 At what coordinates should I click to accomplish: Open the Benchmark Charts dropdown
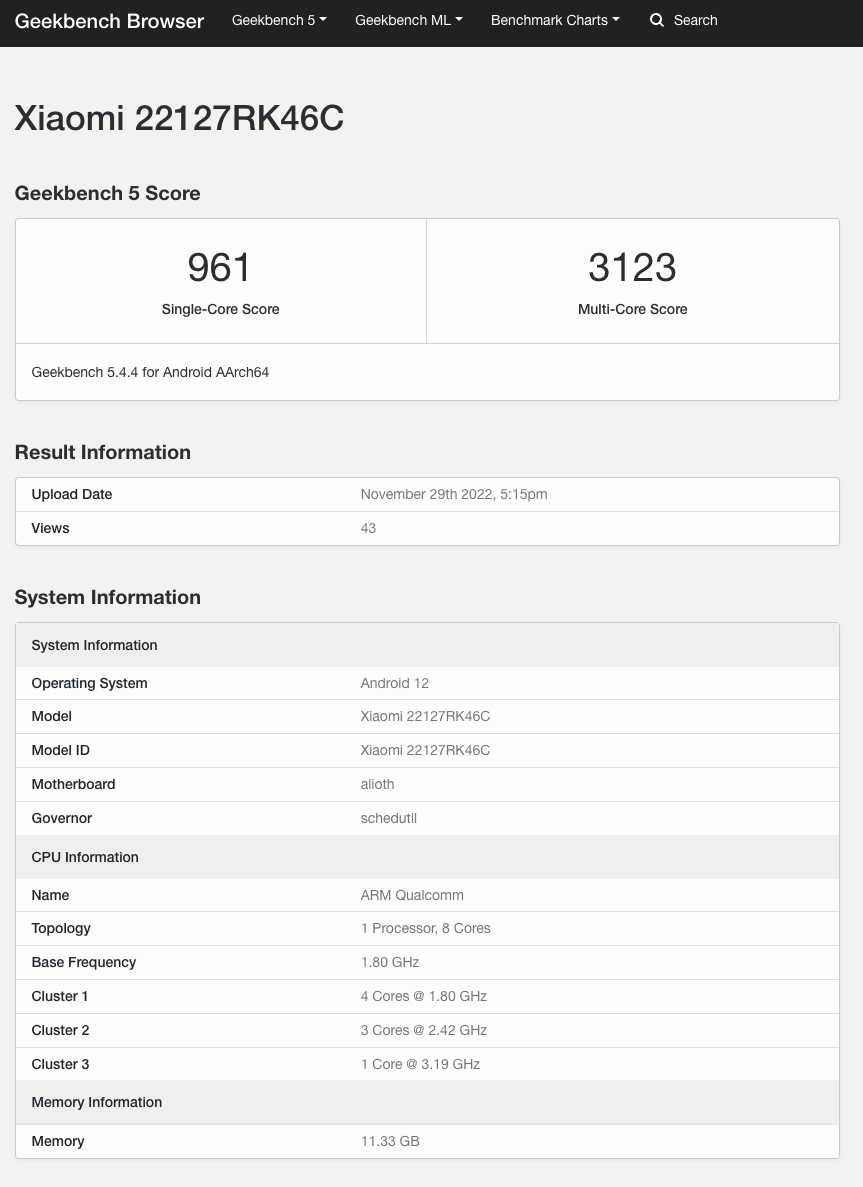(555, 20)
